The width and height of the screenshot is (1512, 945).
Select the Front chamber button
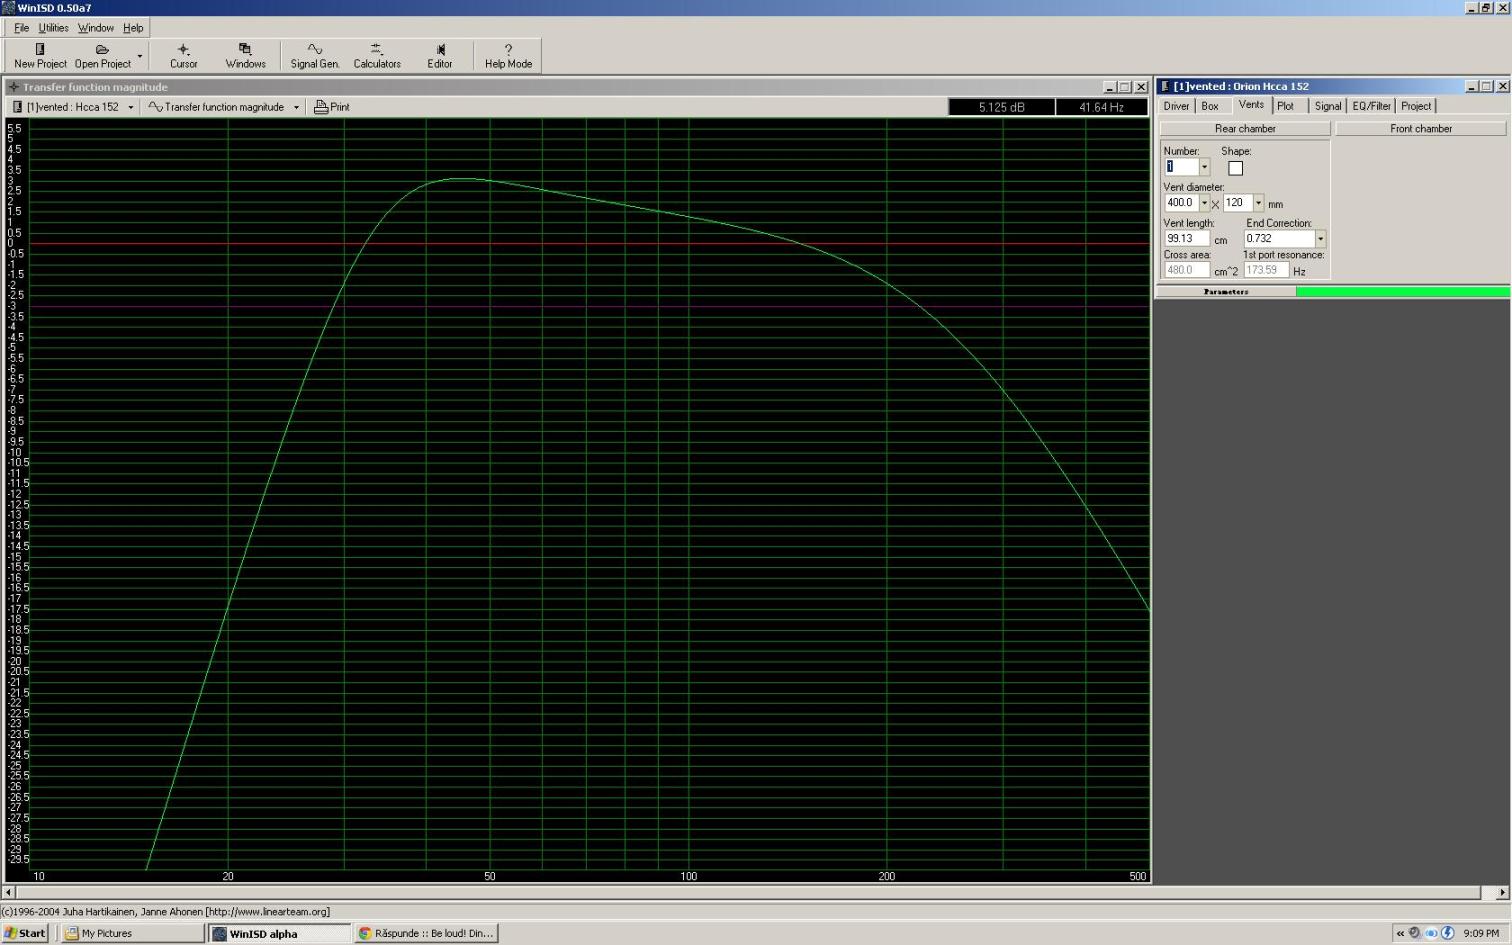(x=1420, y=129)
